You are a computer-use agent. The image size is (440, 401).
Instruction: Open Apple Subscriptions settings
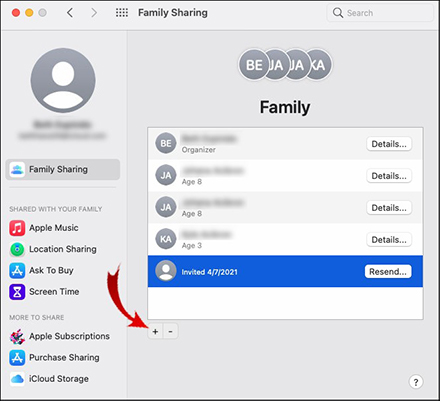(x=60, y=336)
